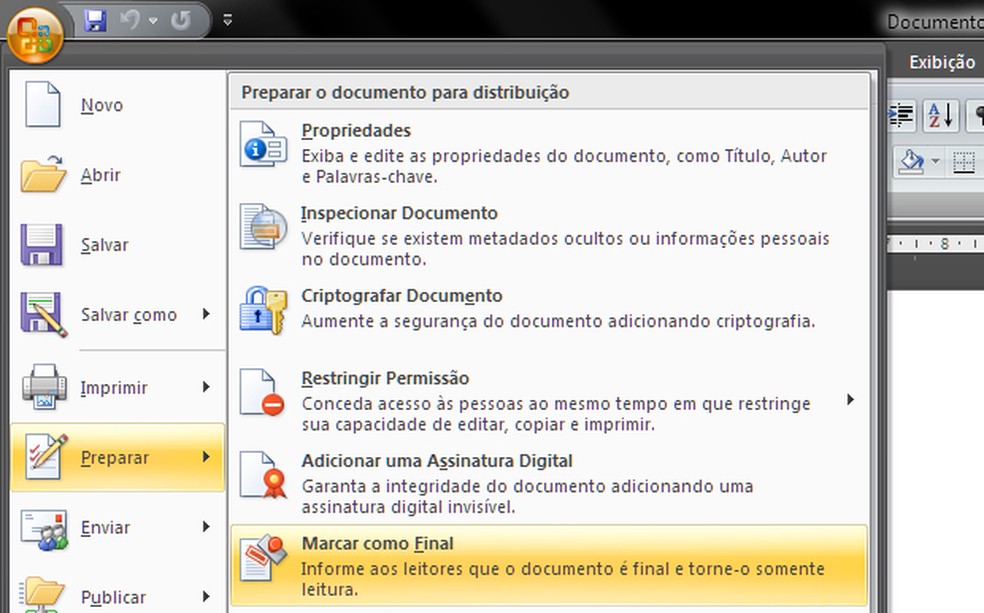Click the Sort A-Z icon in ribbon
Screen dimensions: 984x613
[940, 115]
